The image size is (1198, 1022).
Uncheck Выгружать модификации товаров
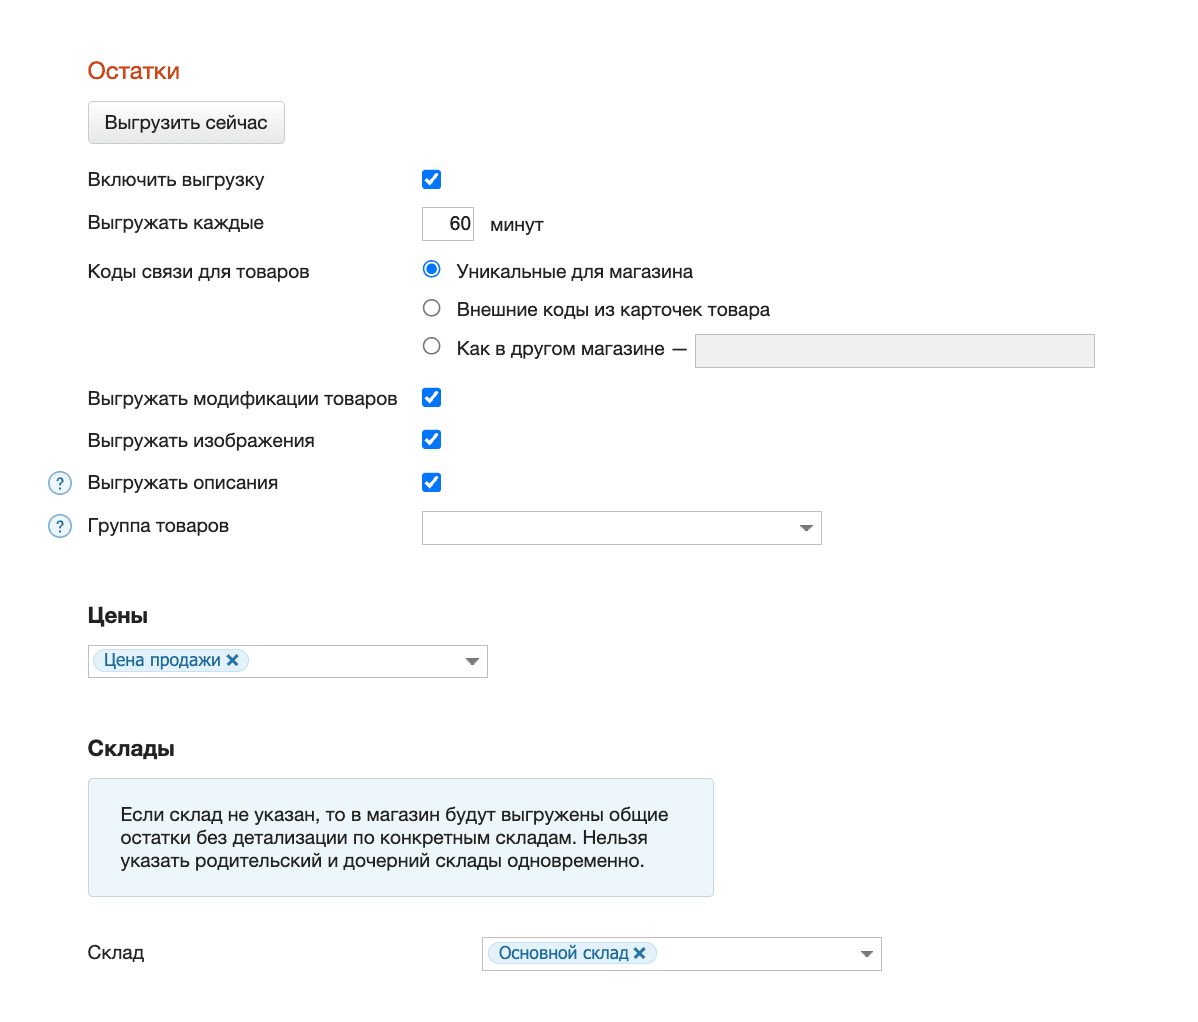[x=432, y=398]
